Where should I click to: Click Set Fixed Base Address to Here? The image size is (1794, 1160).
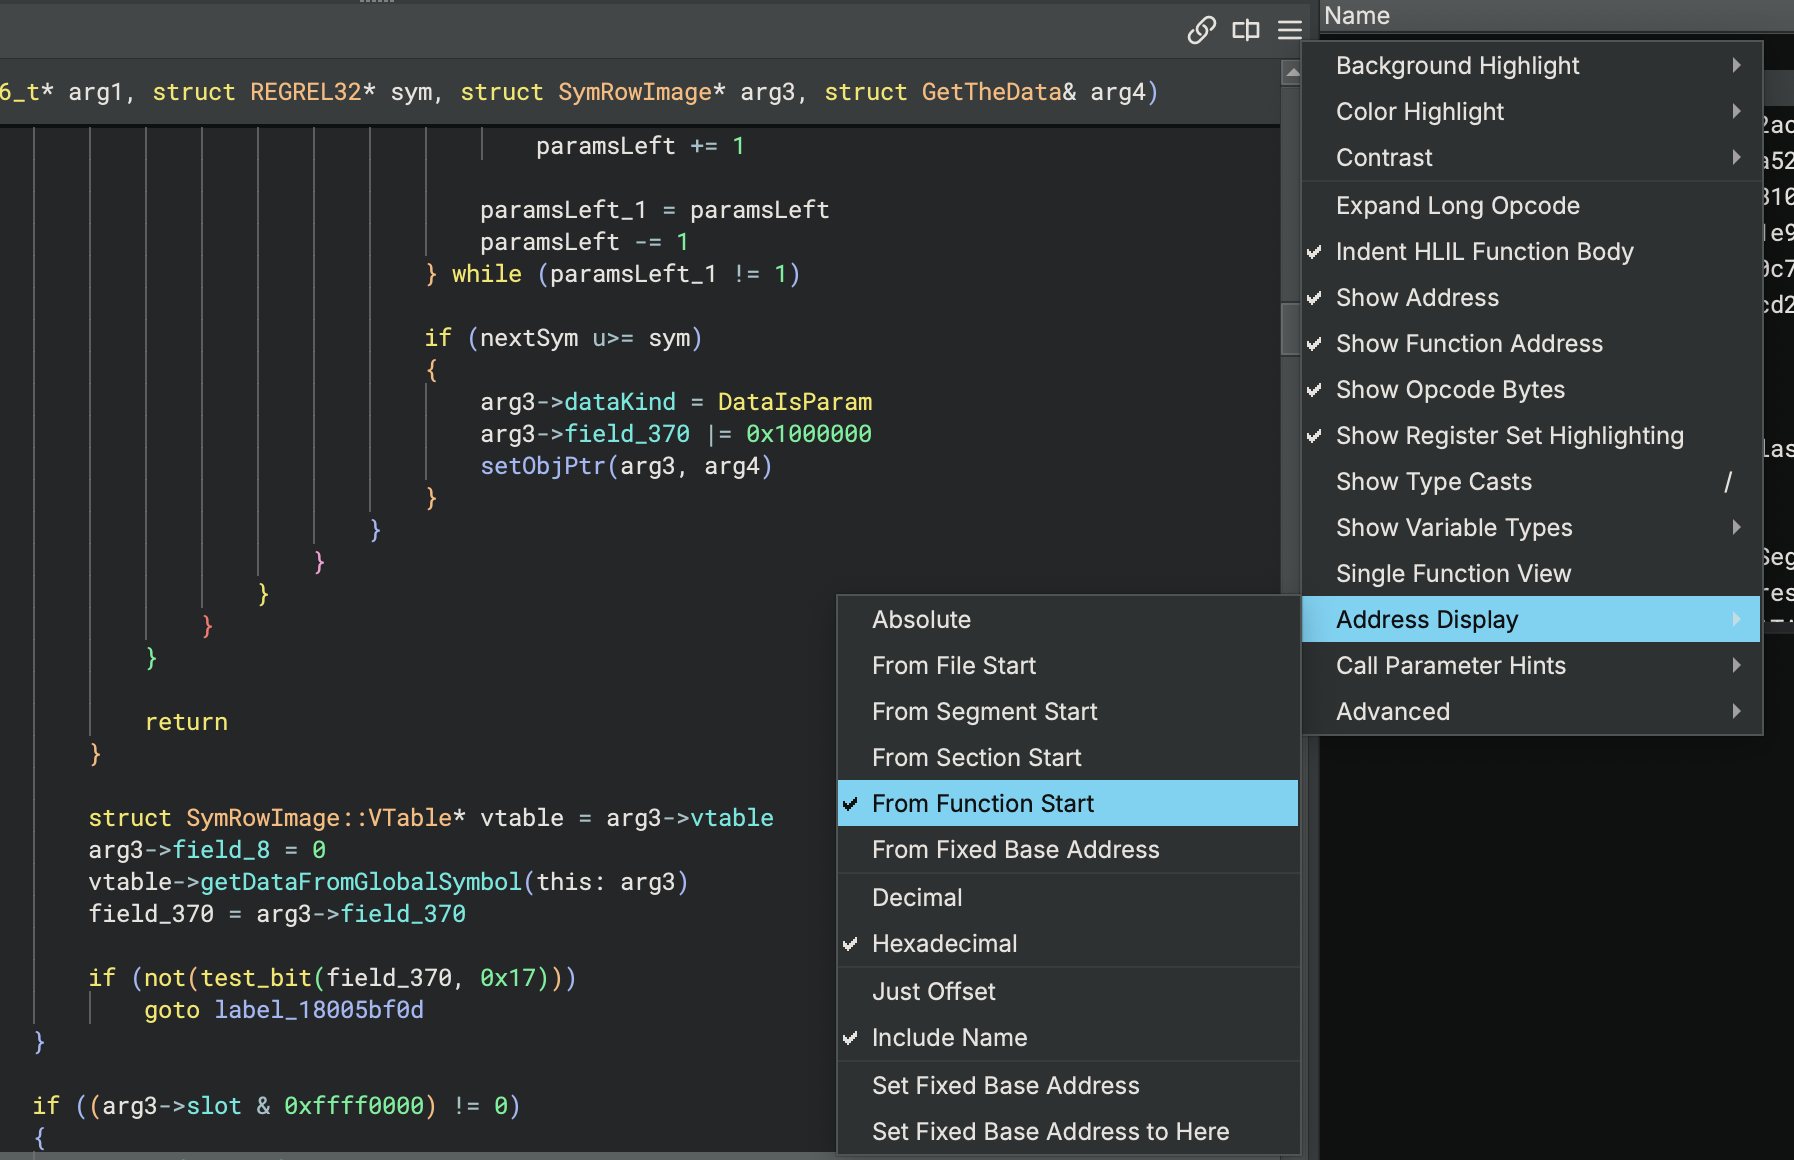click(1050, 1132)
